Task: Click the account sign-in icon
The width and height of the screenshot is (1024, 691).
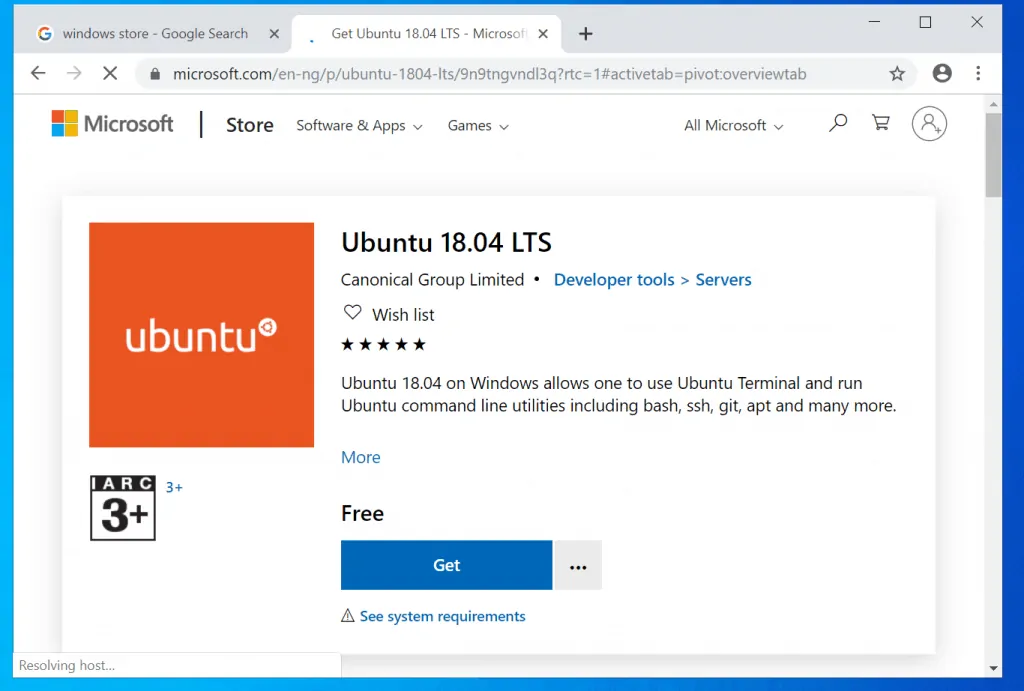Action: click(929, 124)
